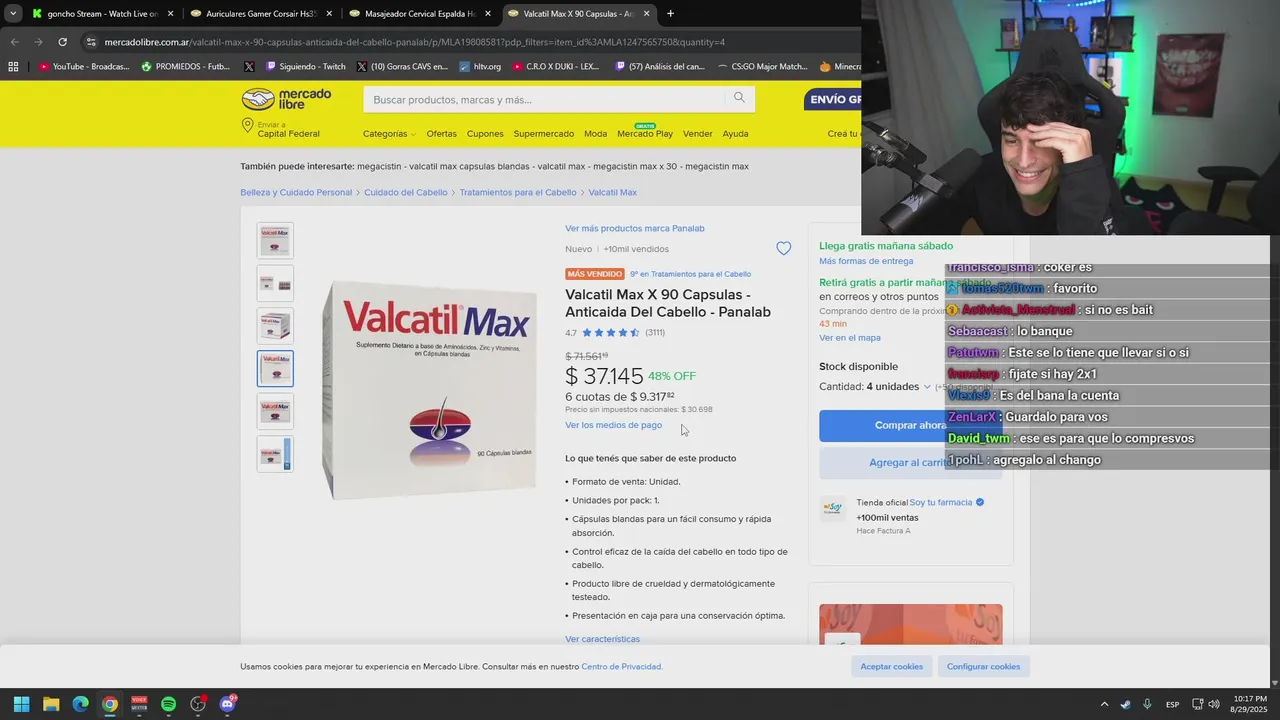The width and height of the screenshot is (1280, 720).
Task: Click the browser address bar URL
Action: (414, 42)
